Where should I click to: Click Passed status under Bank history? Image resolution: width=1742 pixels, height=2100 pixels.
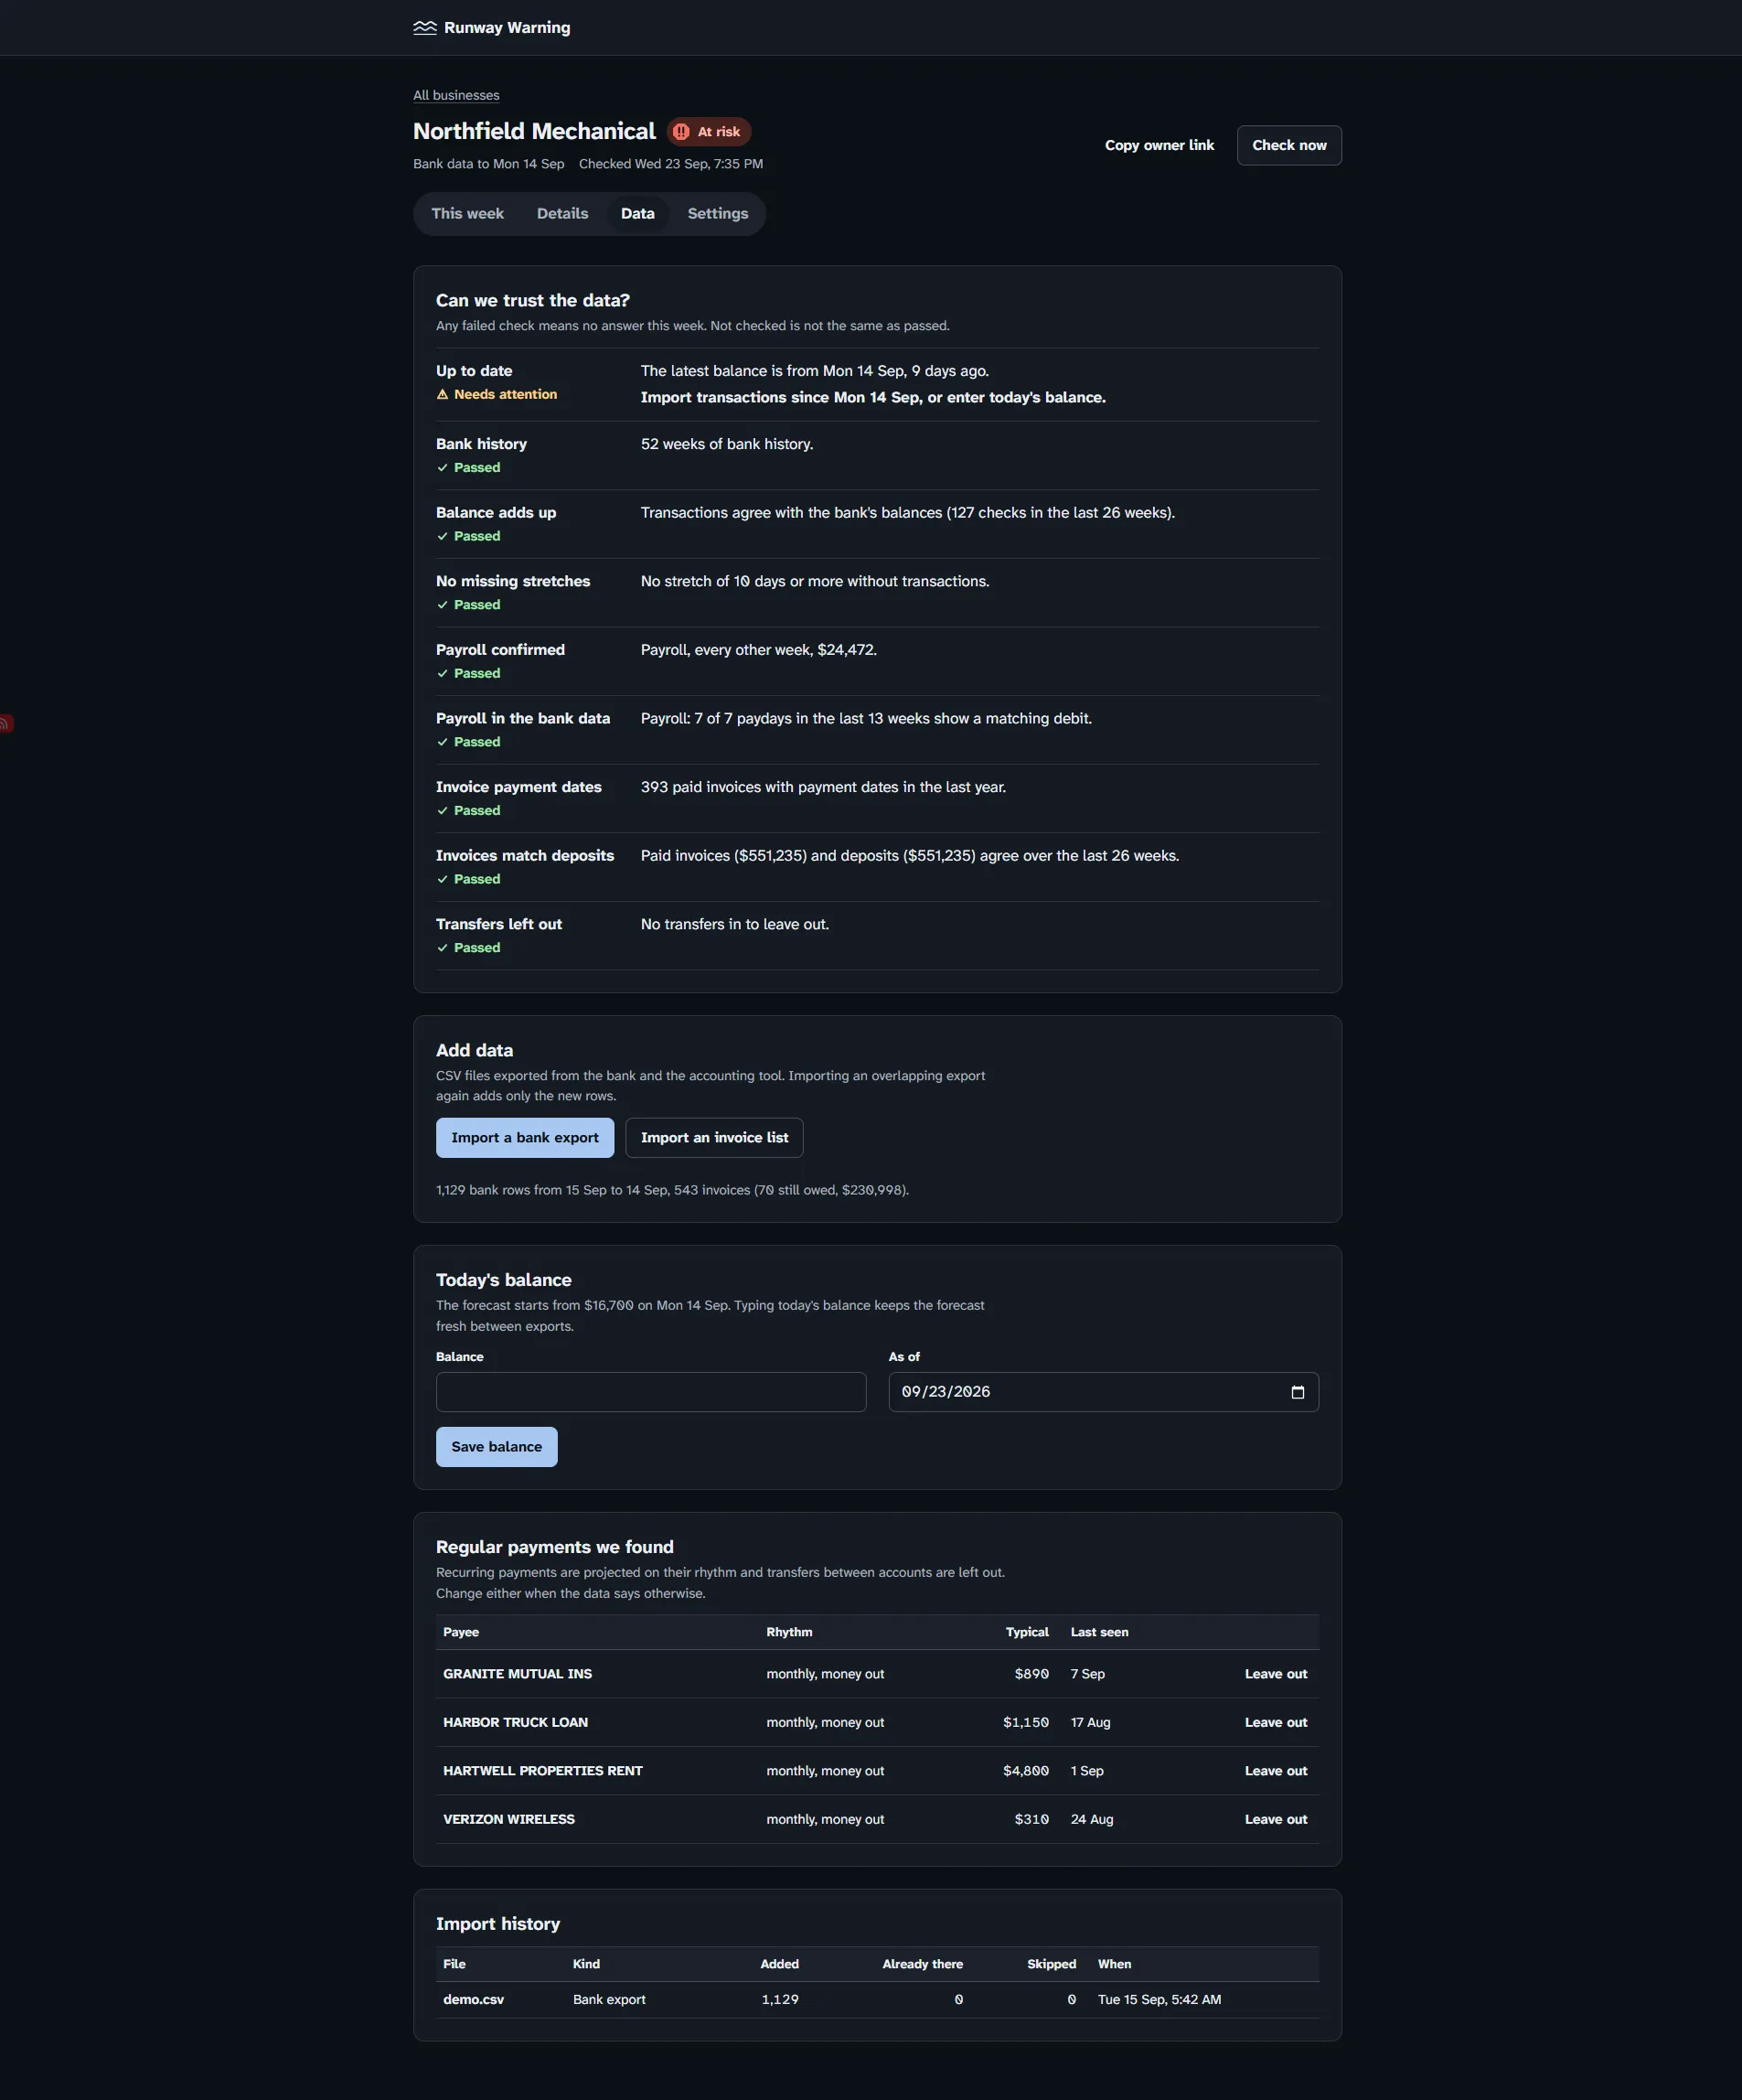pos(468,467)
